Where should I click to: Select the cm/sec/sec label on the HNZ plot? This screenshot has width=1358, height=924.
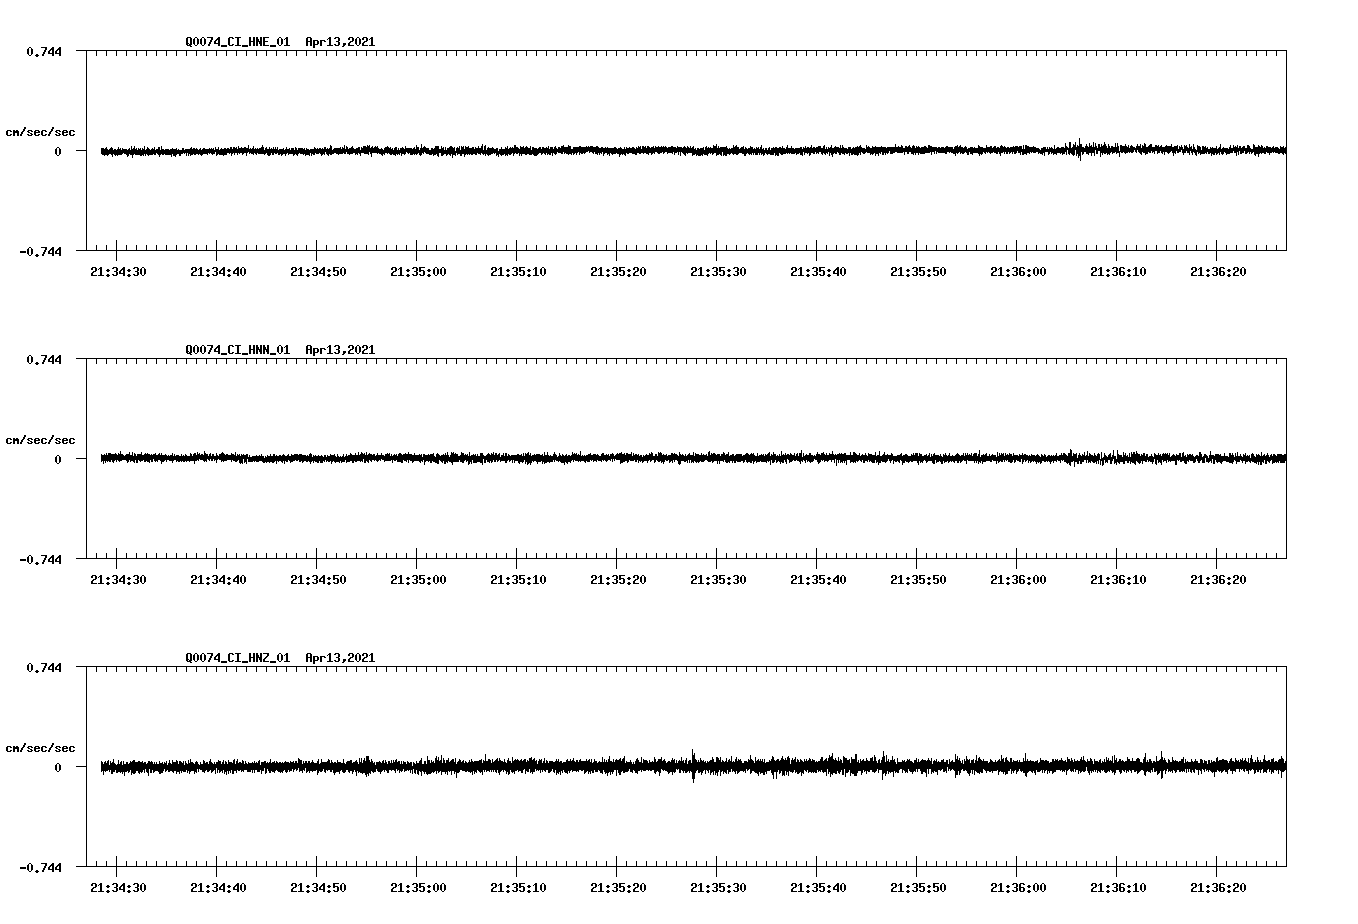(x=41, y=746)
